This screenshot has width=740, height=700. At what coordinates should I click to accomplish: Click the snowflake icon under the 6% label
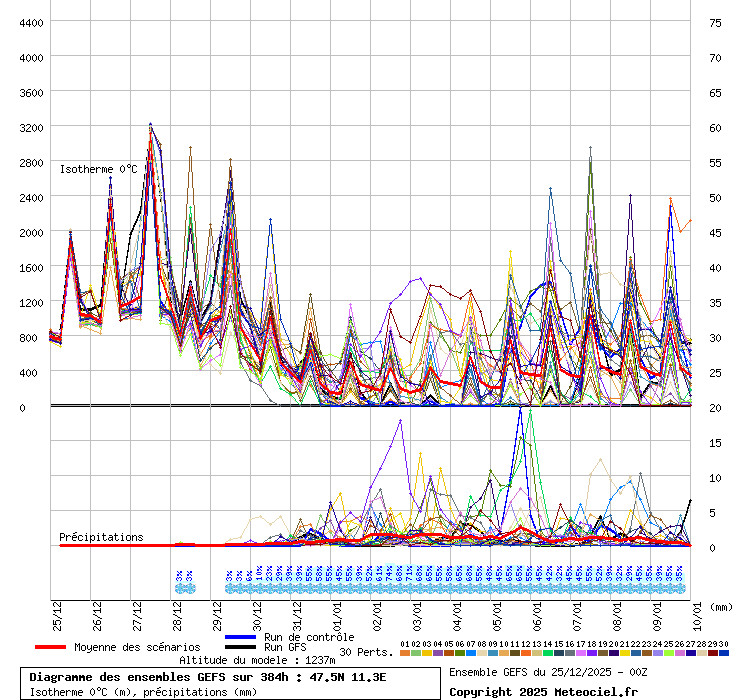pyautogui.click(x=249, y=588)
